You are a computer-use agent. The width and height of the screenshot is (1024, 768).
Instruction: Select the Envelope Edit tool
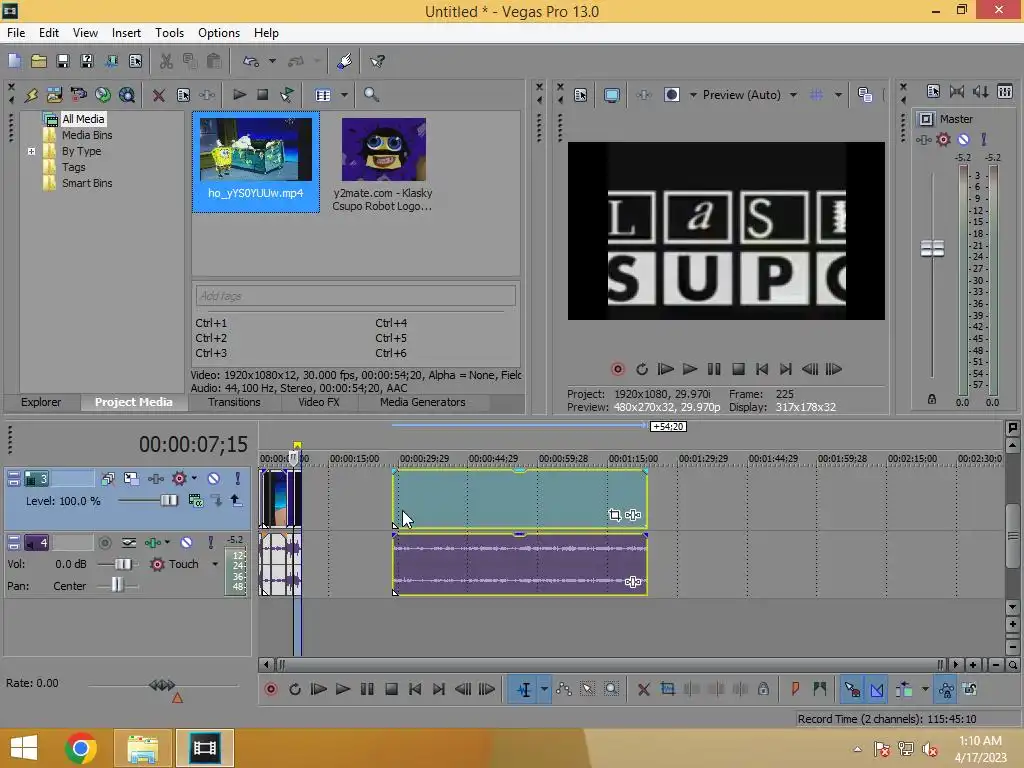(564, 689)
